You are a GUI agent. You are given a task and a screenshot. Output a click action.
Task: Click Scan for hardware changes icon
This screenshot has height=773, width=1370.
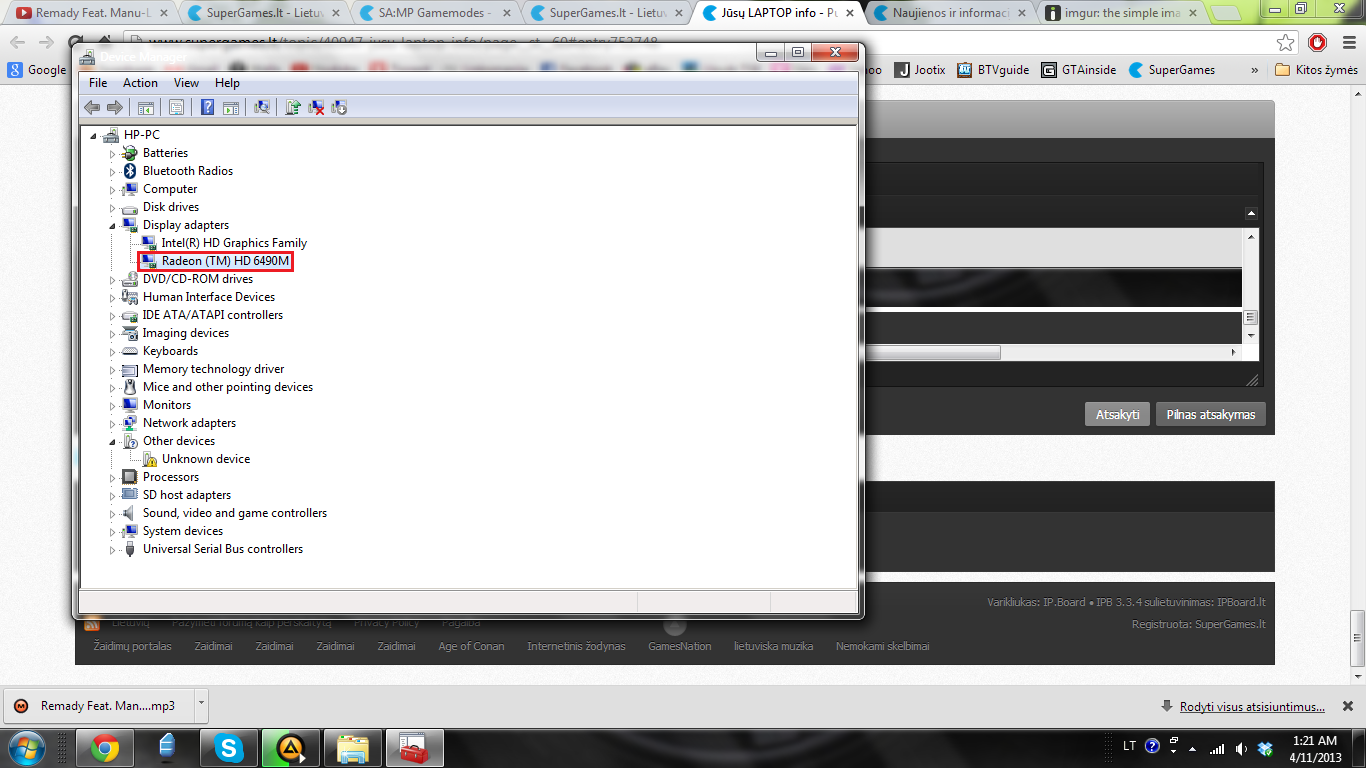[x=262, y=107]
